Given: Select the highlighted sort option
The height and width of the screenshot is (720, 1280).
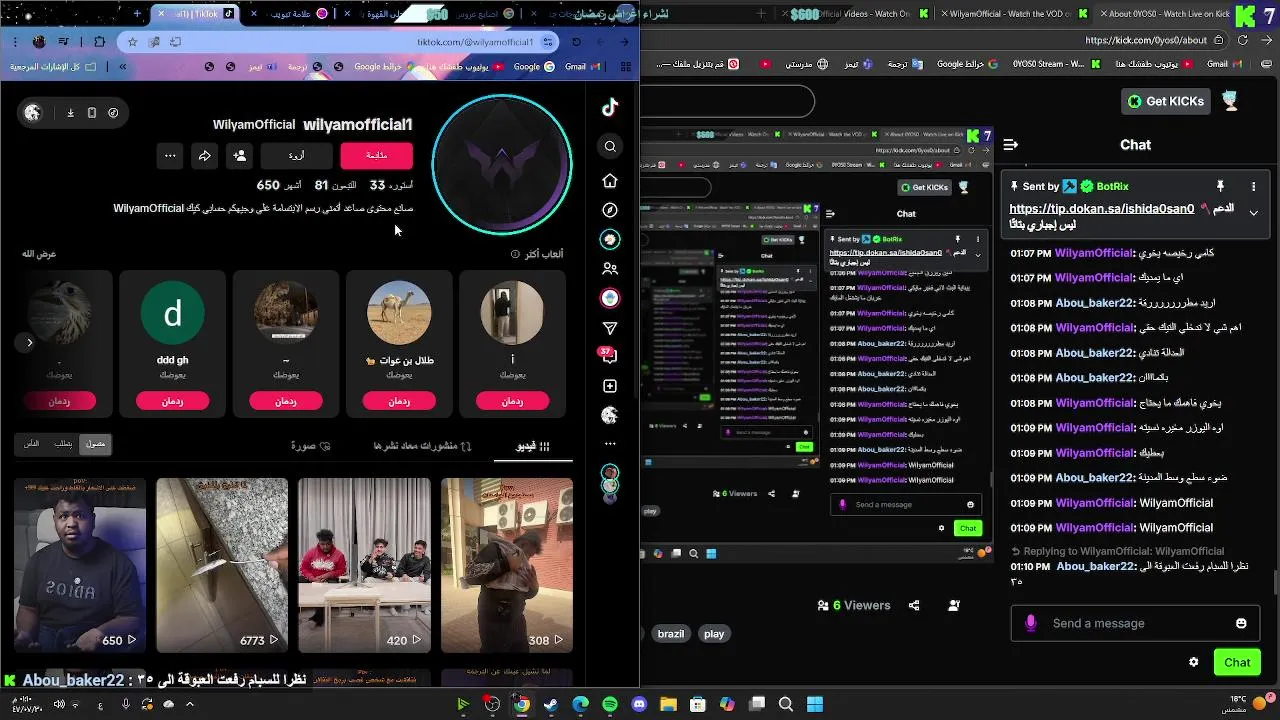Looking at the screenshot, I should (x=95, y=444).
